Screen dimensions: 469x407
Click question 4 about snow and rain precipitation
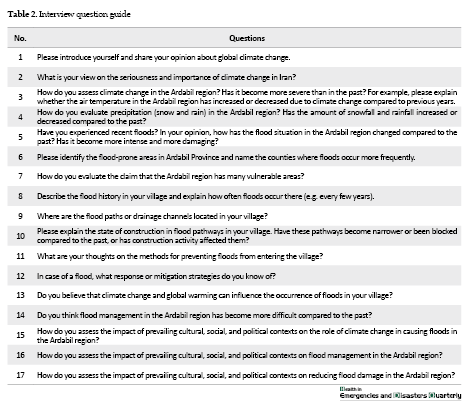point(247,117)
